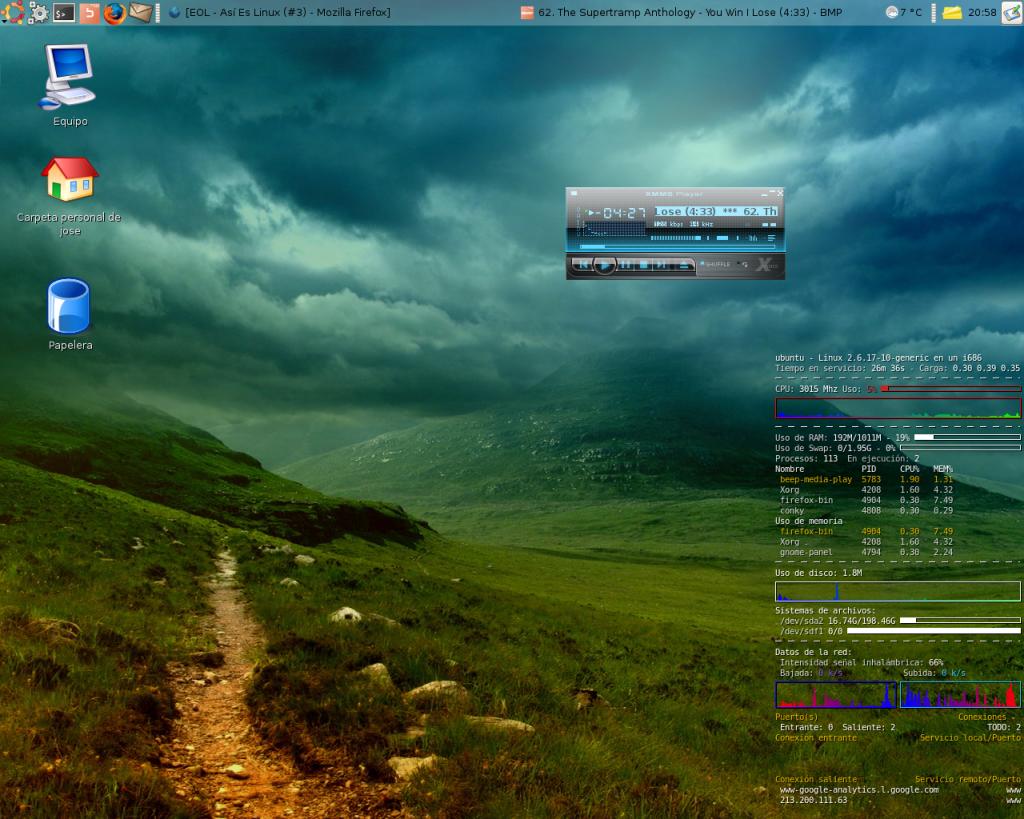Click the Subida upload traffic graph
The image size is (1024, 819).
(961, 695)
